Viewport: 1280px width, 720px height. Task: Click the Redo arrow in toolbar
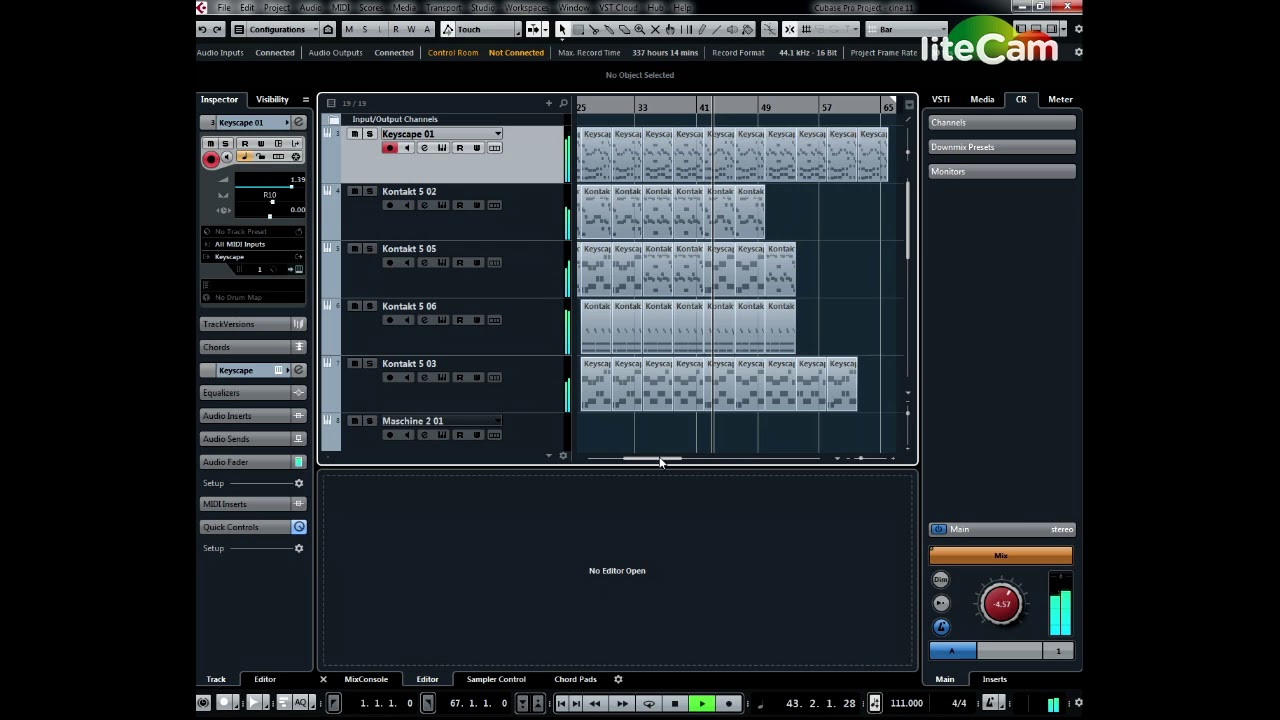(217, 29)
